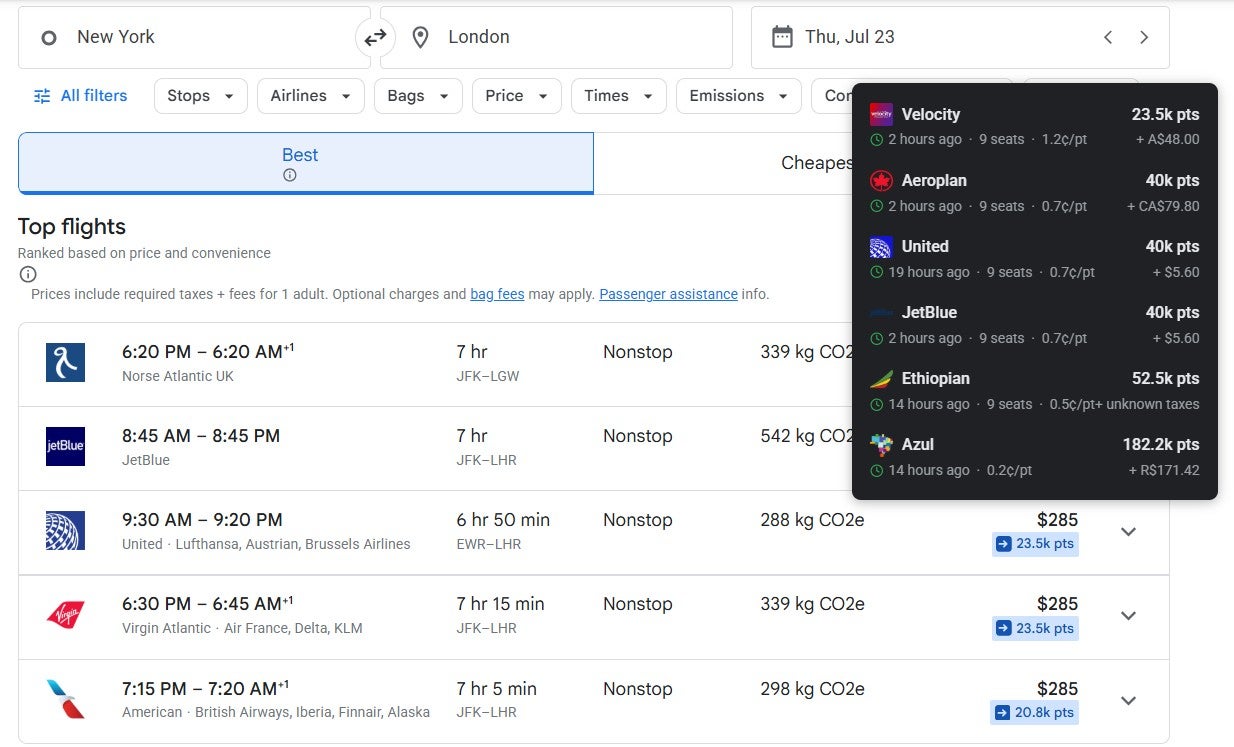The height and width of the screenshot is (747, 1234).
Task: Open All filters panel
Action: tap(80, 96)
